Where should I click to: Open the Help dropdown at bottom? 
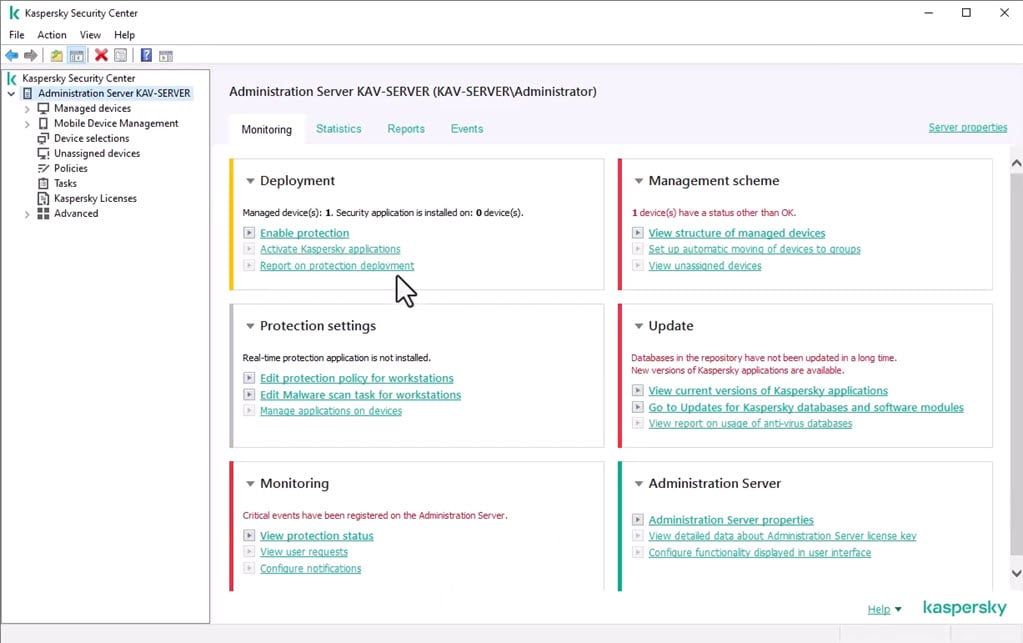click(884, 609)
